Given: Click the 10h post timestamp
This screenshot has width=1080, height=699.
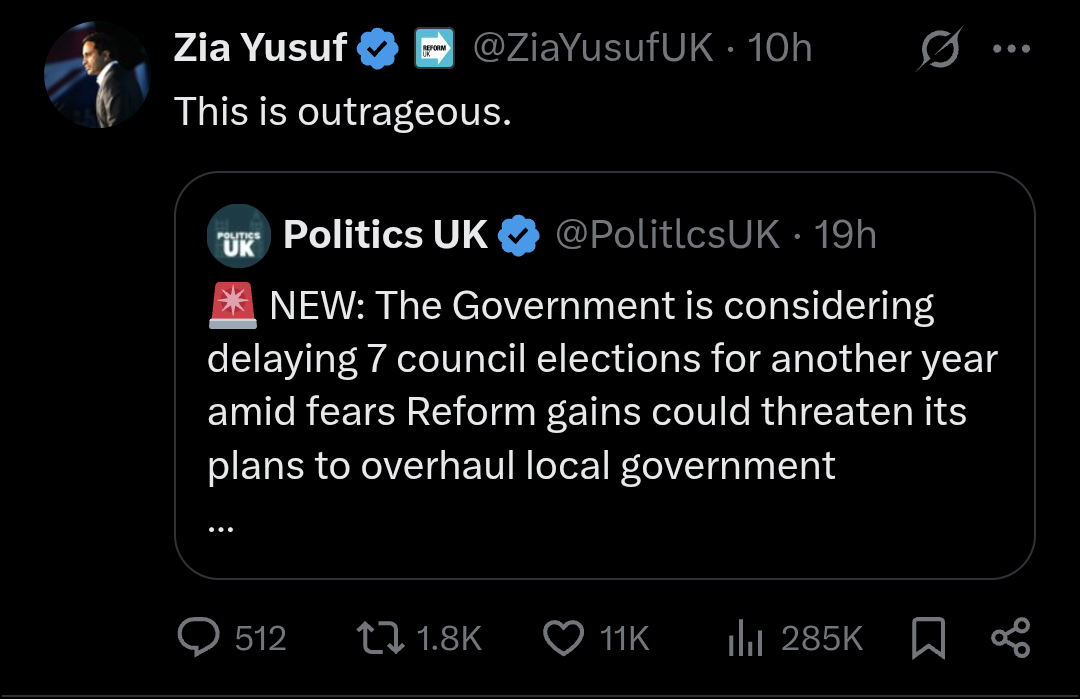Looking at the screenshot, I should pyautogui.click(x=780, y=47).
